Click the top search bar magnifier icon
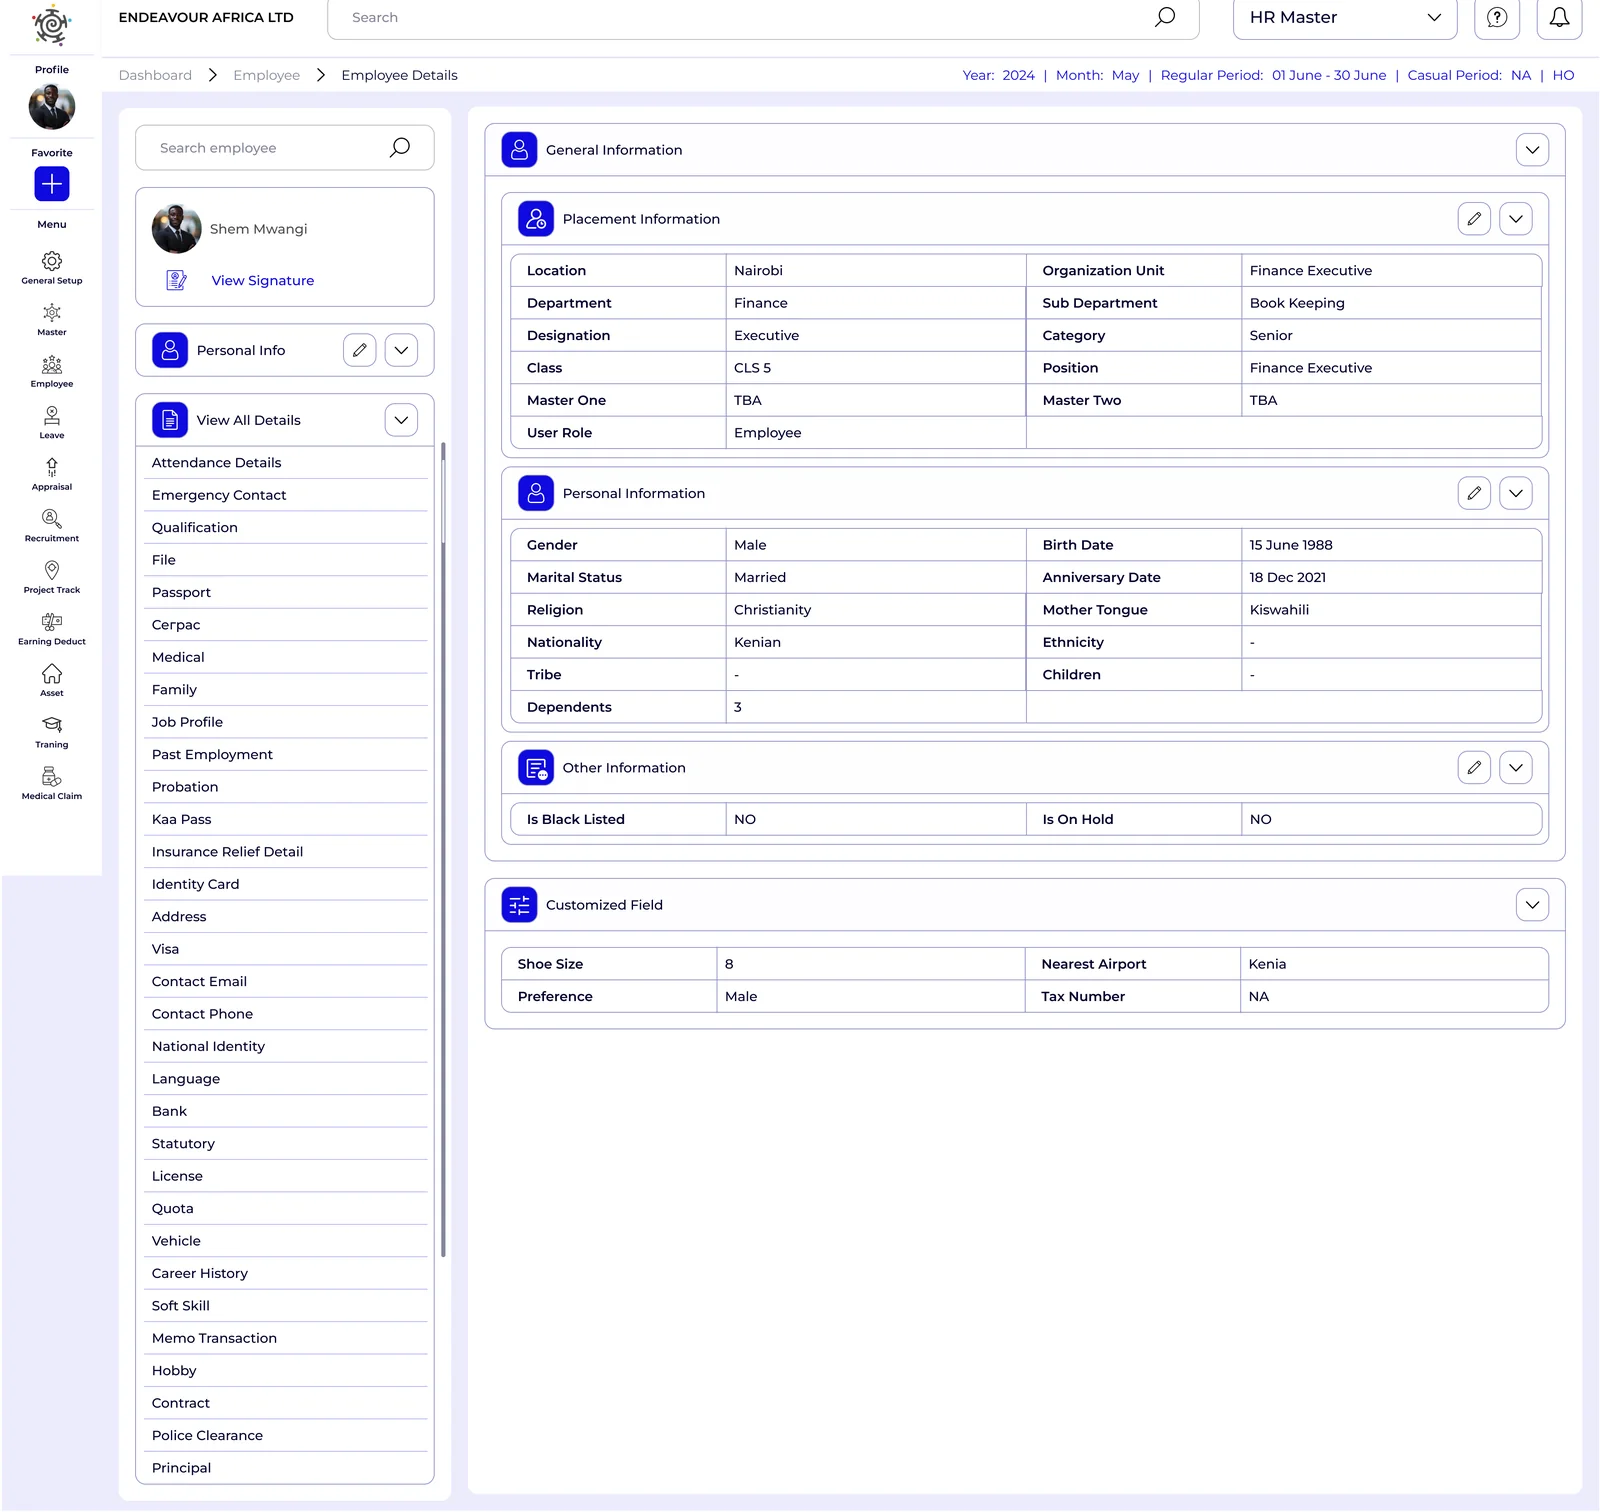 tap(1165, 17)
